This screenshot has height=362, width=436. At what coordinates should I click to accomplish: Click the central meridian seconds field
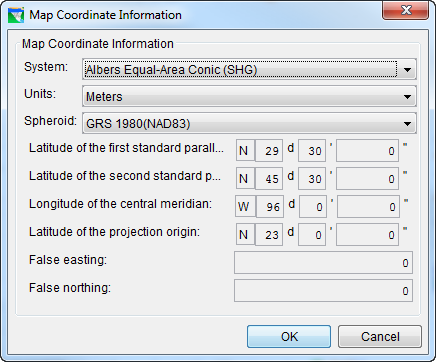[x=368, y=206]
